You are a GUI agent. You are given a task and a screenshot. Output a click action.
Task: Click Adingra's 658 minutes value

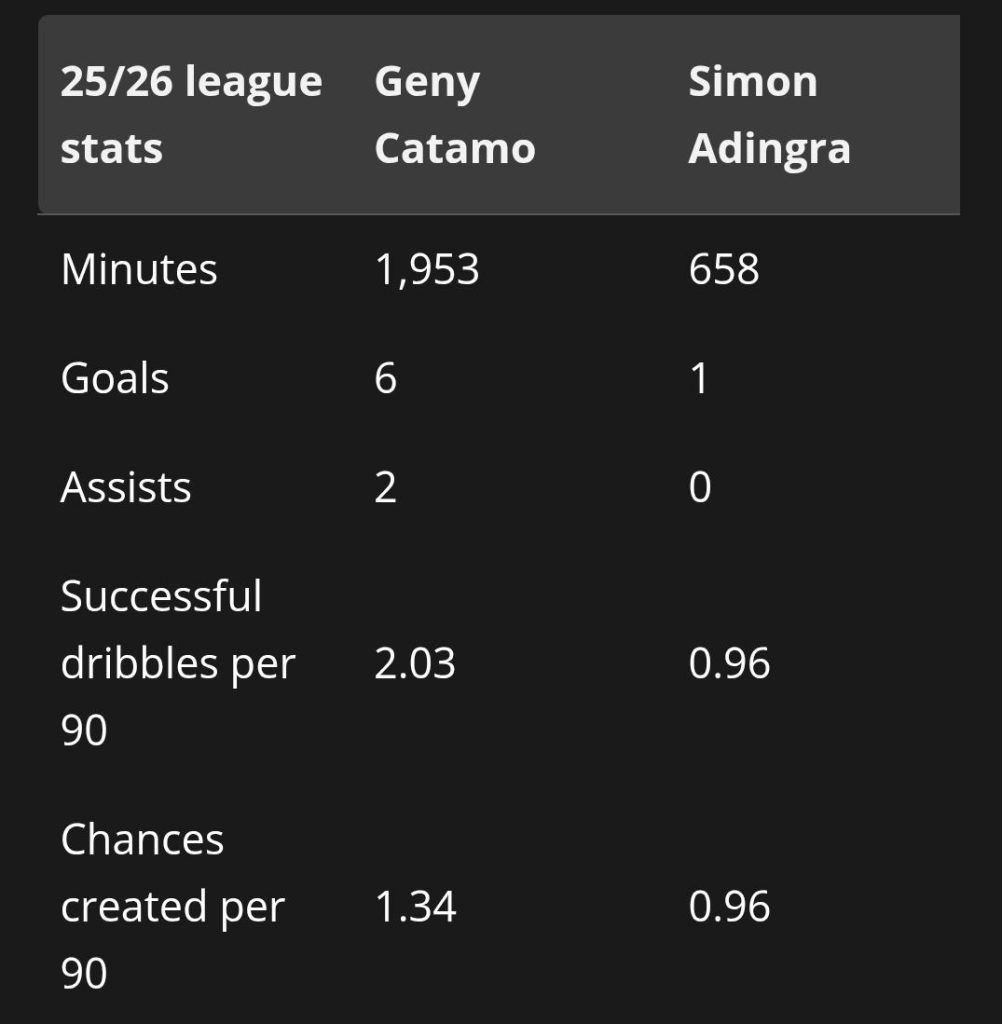pyautogui.click(x=724, y=269)
